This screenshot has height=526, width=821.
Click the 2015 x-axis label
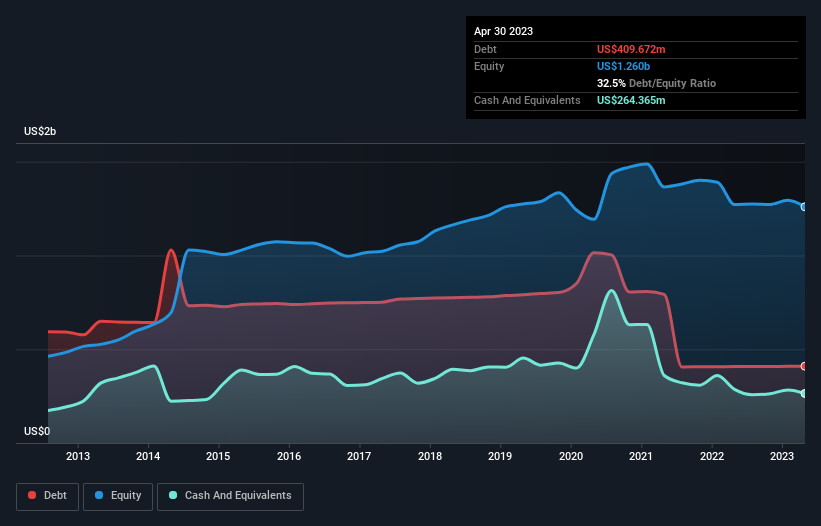[x=218, y=456]
